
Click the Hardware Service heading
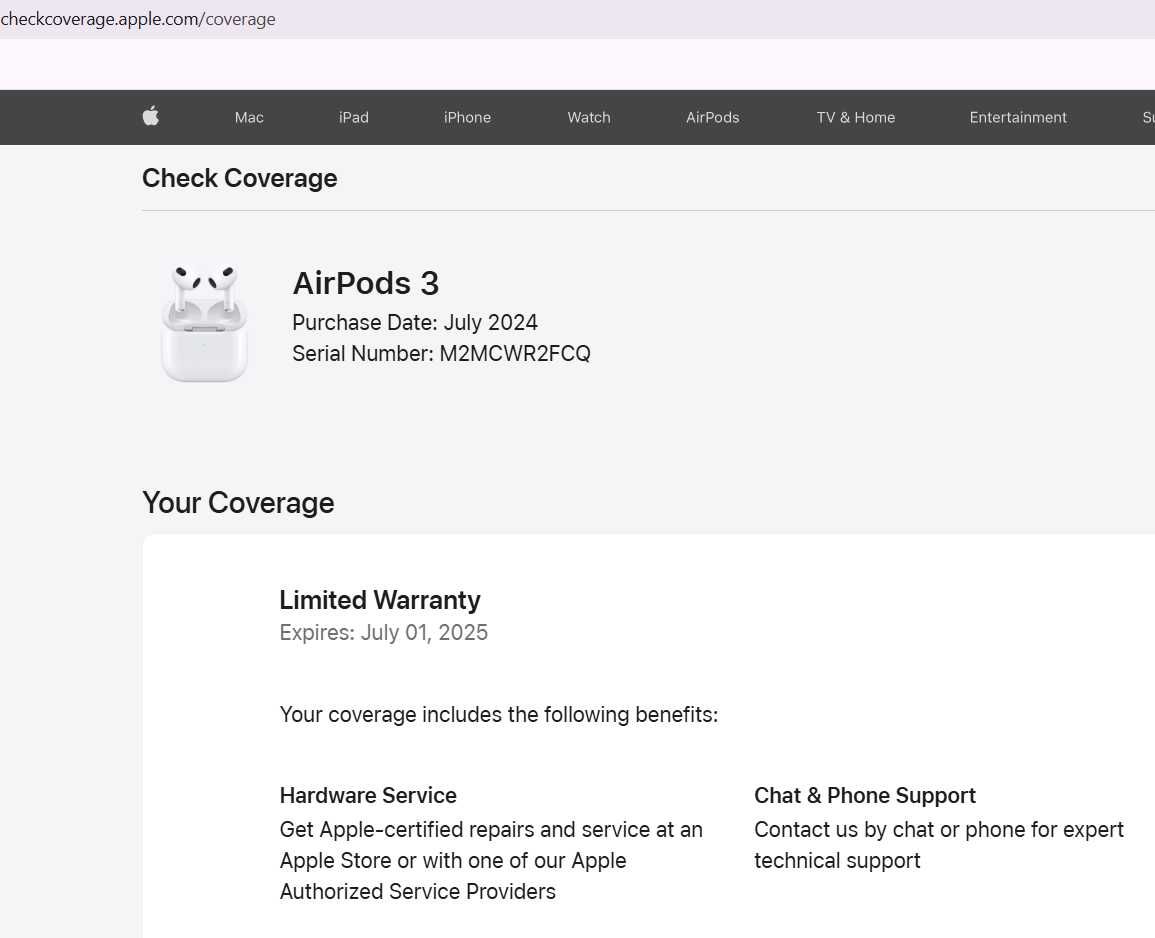368,796
